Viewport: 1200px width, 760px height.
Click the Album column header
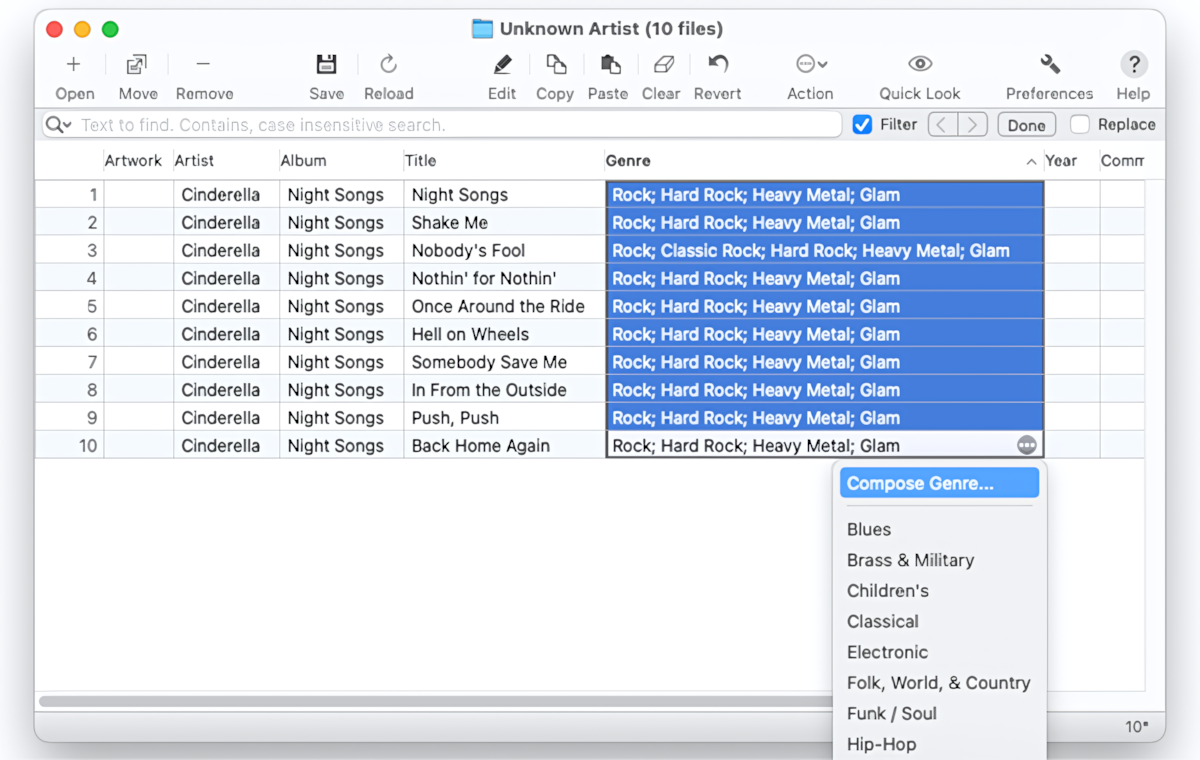coord(340,160)
